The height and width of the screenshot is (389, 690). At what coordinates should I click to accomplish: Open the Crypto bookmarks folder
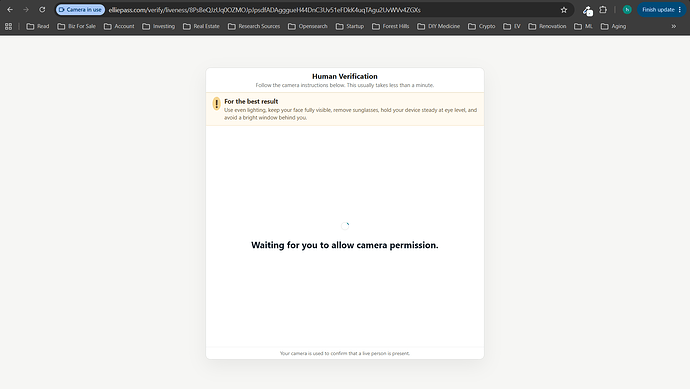tap(481, 26)
